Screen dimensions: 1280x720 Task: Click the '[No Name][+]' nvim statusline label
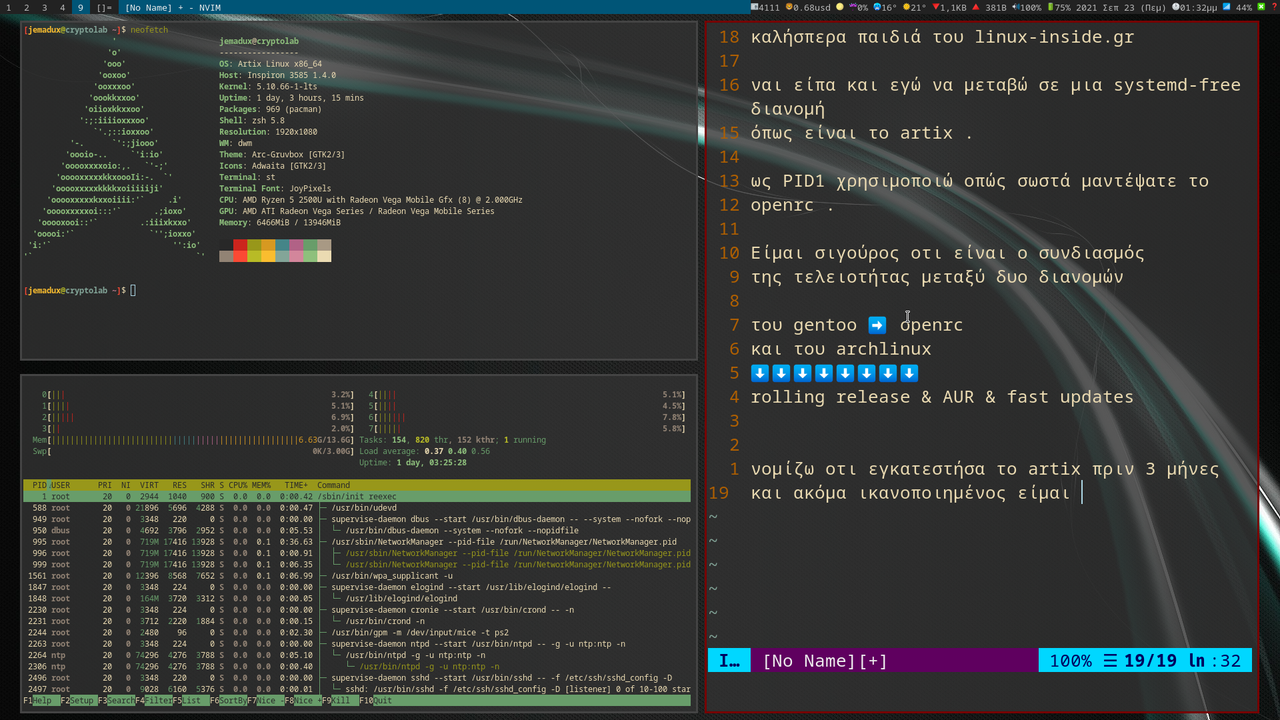[825, 661]
